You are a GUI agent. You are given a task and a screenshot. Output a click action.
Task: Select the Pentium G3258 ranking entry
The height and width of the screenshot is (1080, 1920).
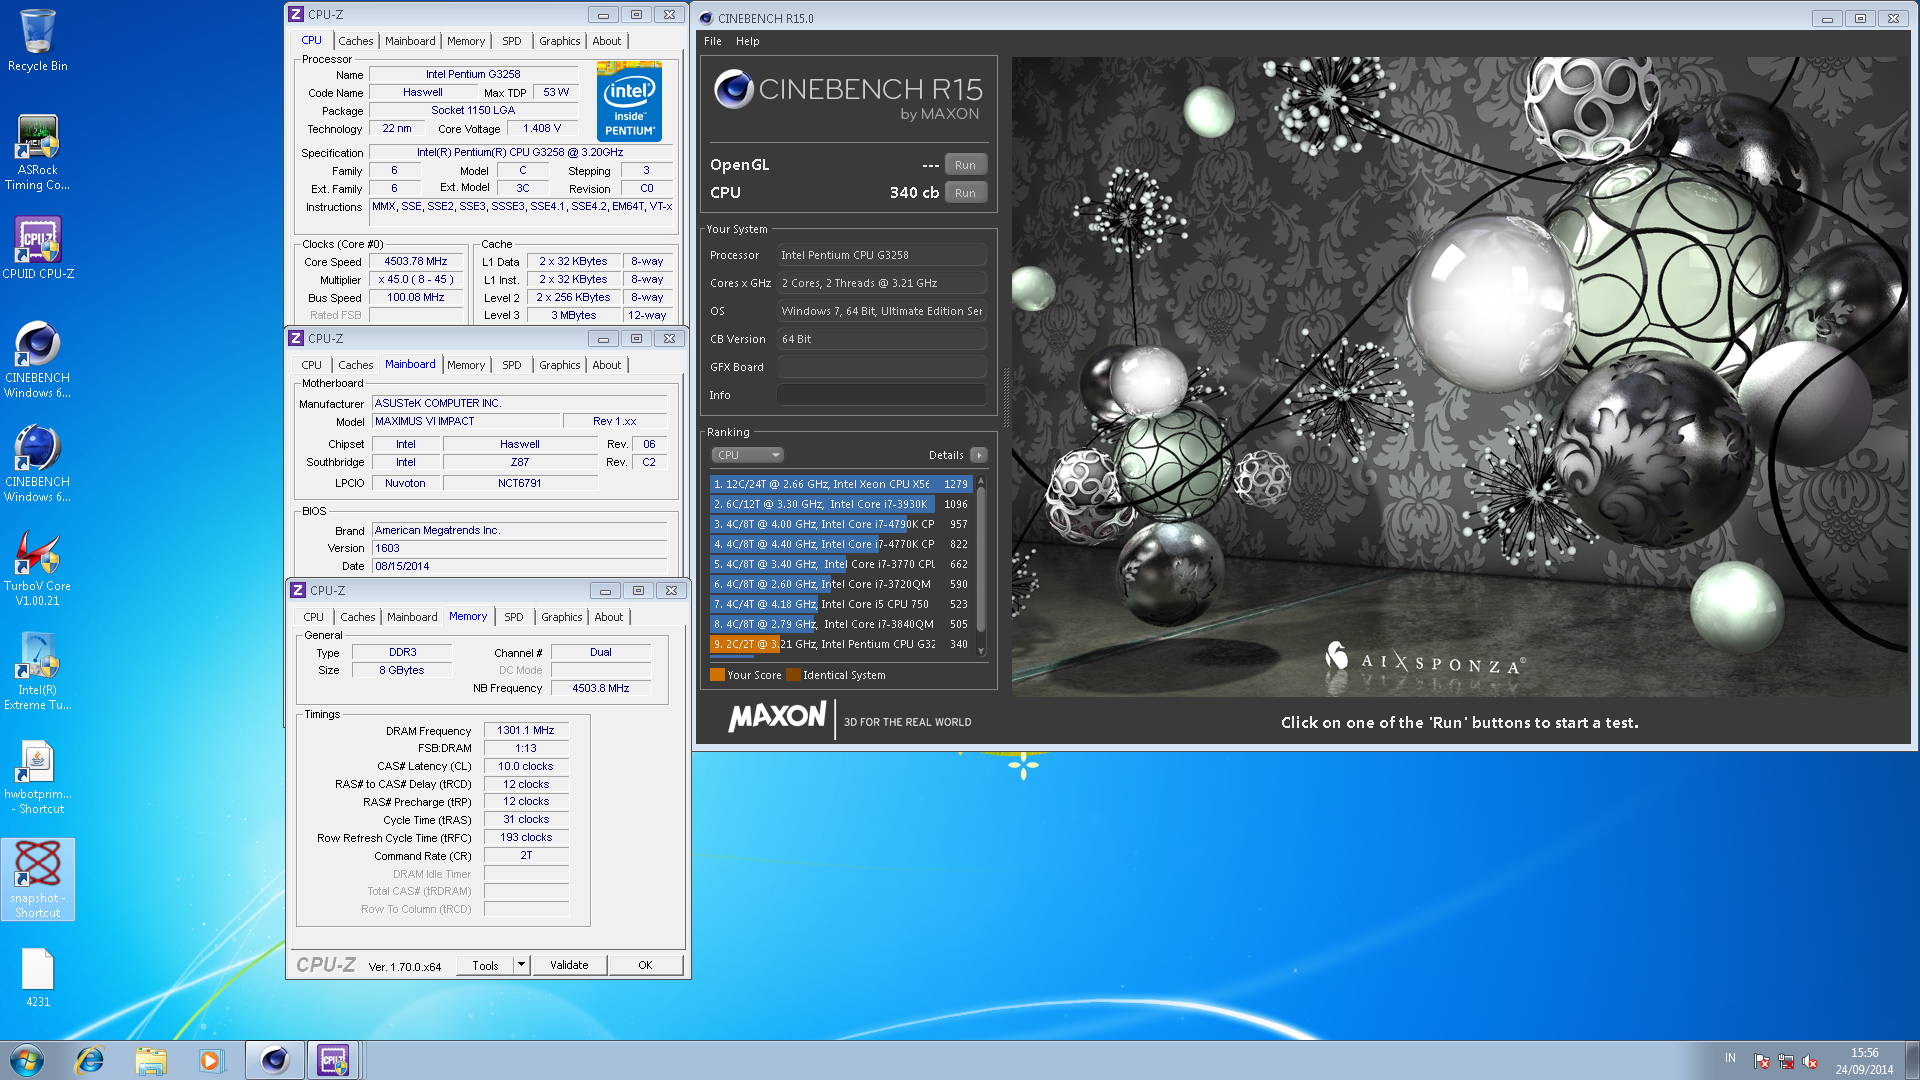tap(841, 644)
